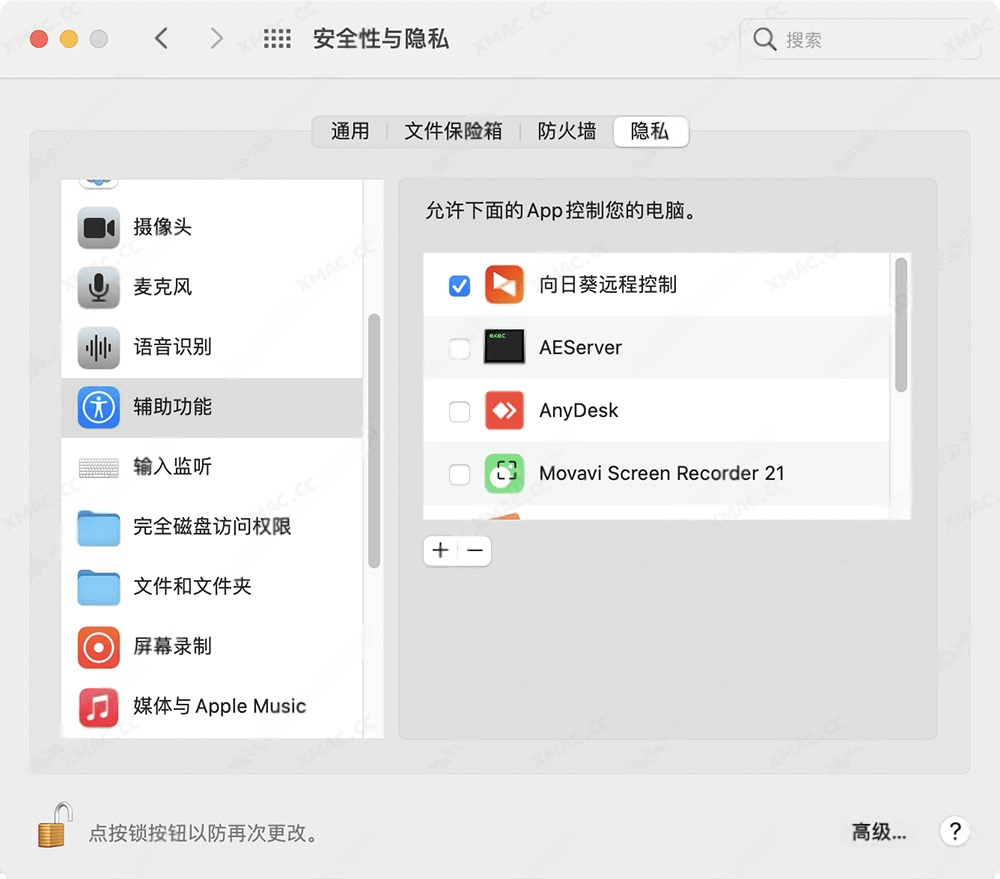
Task: Enable AnyDesk to control the computer
Action: [459, 411]
